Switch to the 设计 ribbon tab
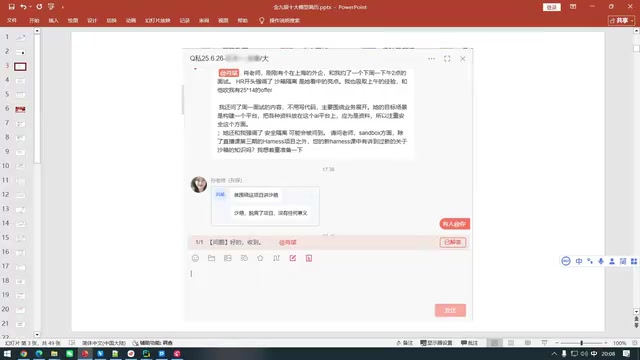Screen dimensions: 640x360 point(92,20)
